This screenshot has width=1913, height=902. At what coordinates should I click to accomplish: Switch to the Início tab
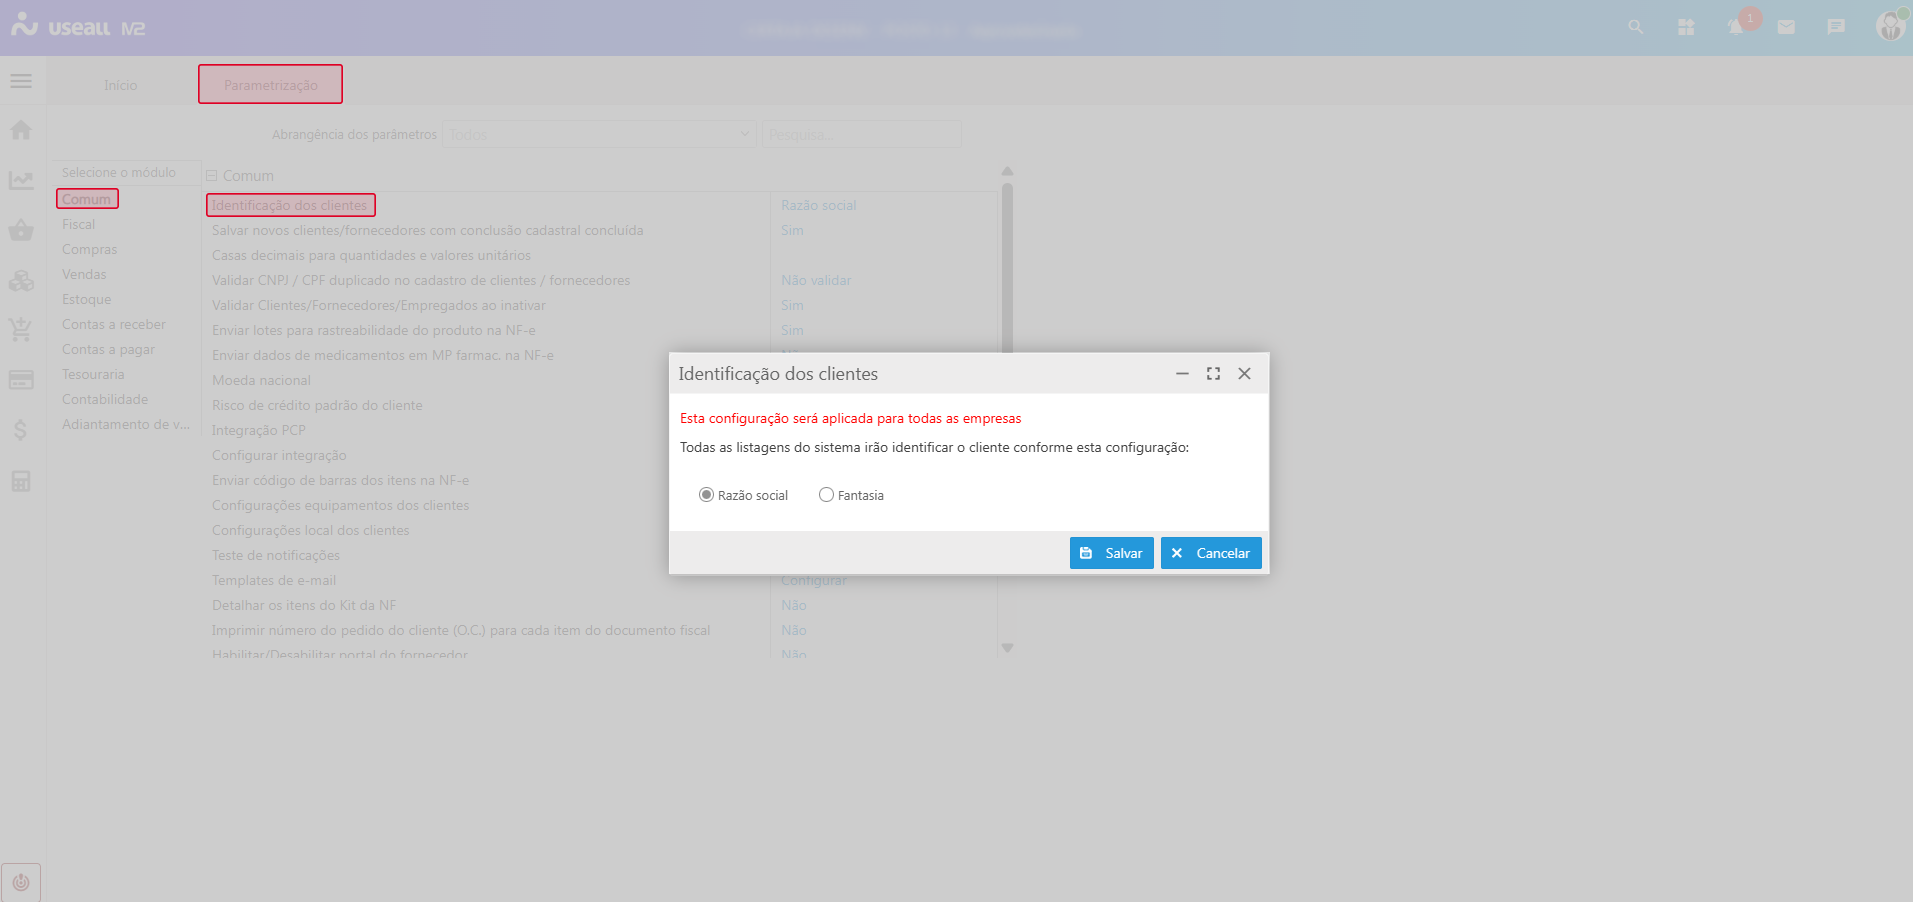click(x=120, y=85)
